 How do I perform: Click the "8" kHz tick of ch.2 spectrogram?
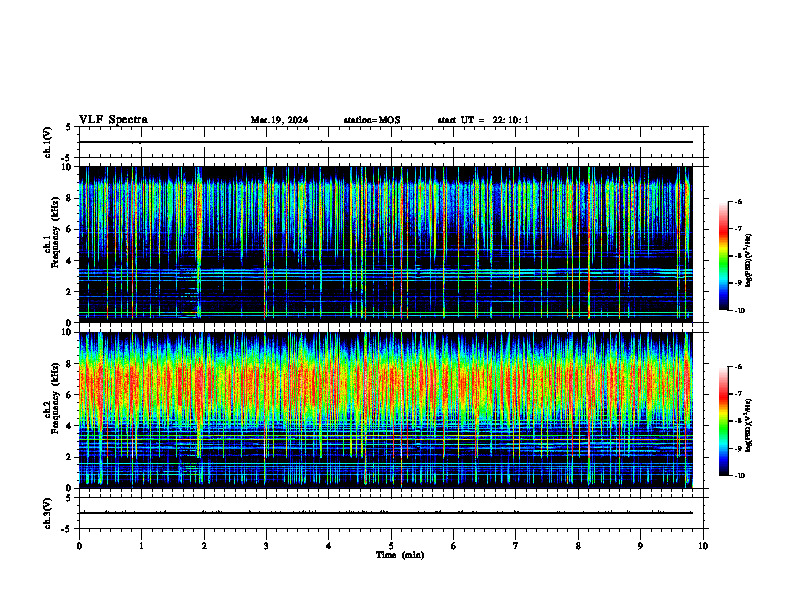pyautogui.click(x=70, y=364)
